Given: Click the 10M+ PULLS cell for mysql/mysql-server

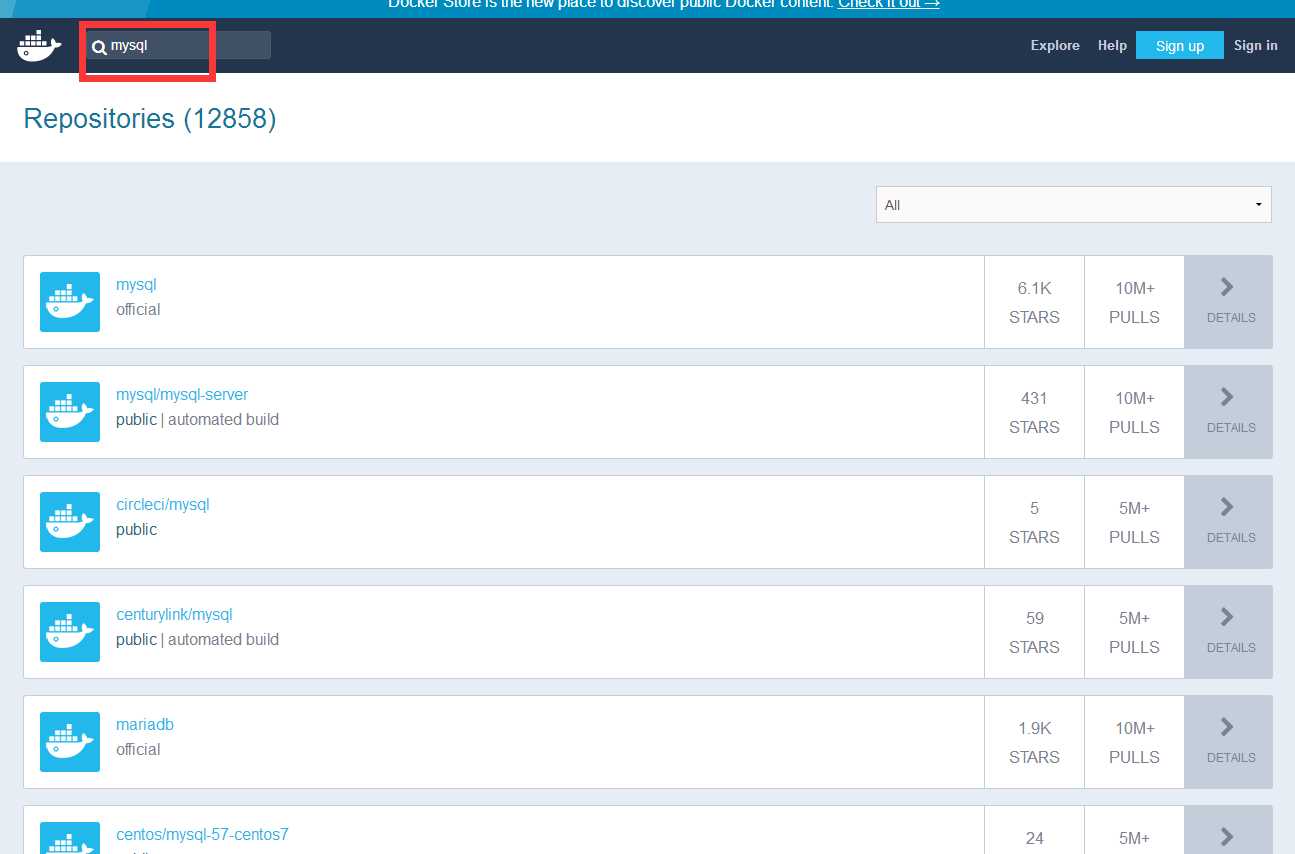Looking at the screenshot, I should point(1134,412).
